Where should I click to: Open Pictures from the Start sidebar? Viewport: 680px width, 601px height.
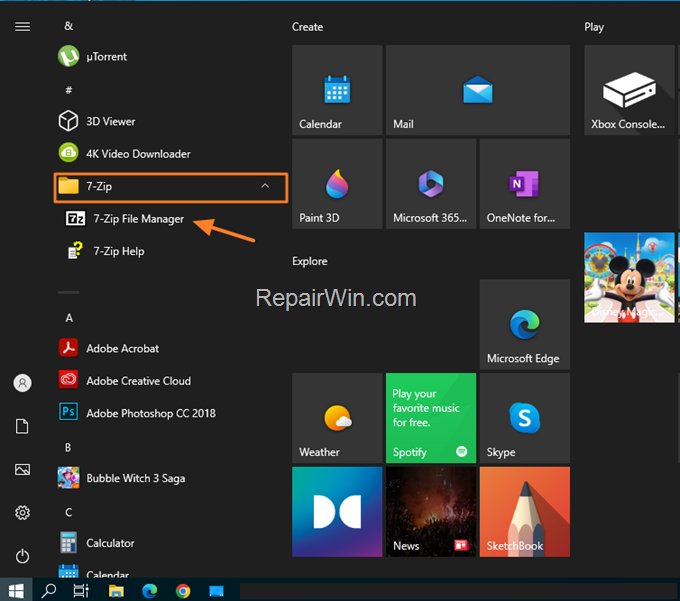click(23, 469)
